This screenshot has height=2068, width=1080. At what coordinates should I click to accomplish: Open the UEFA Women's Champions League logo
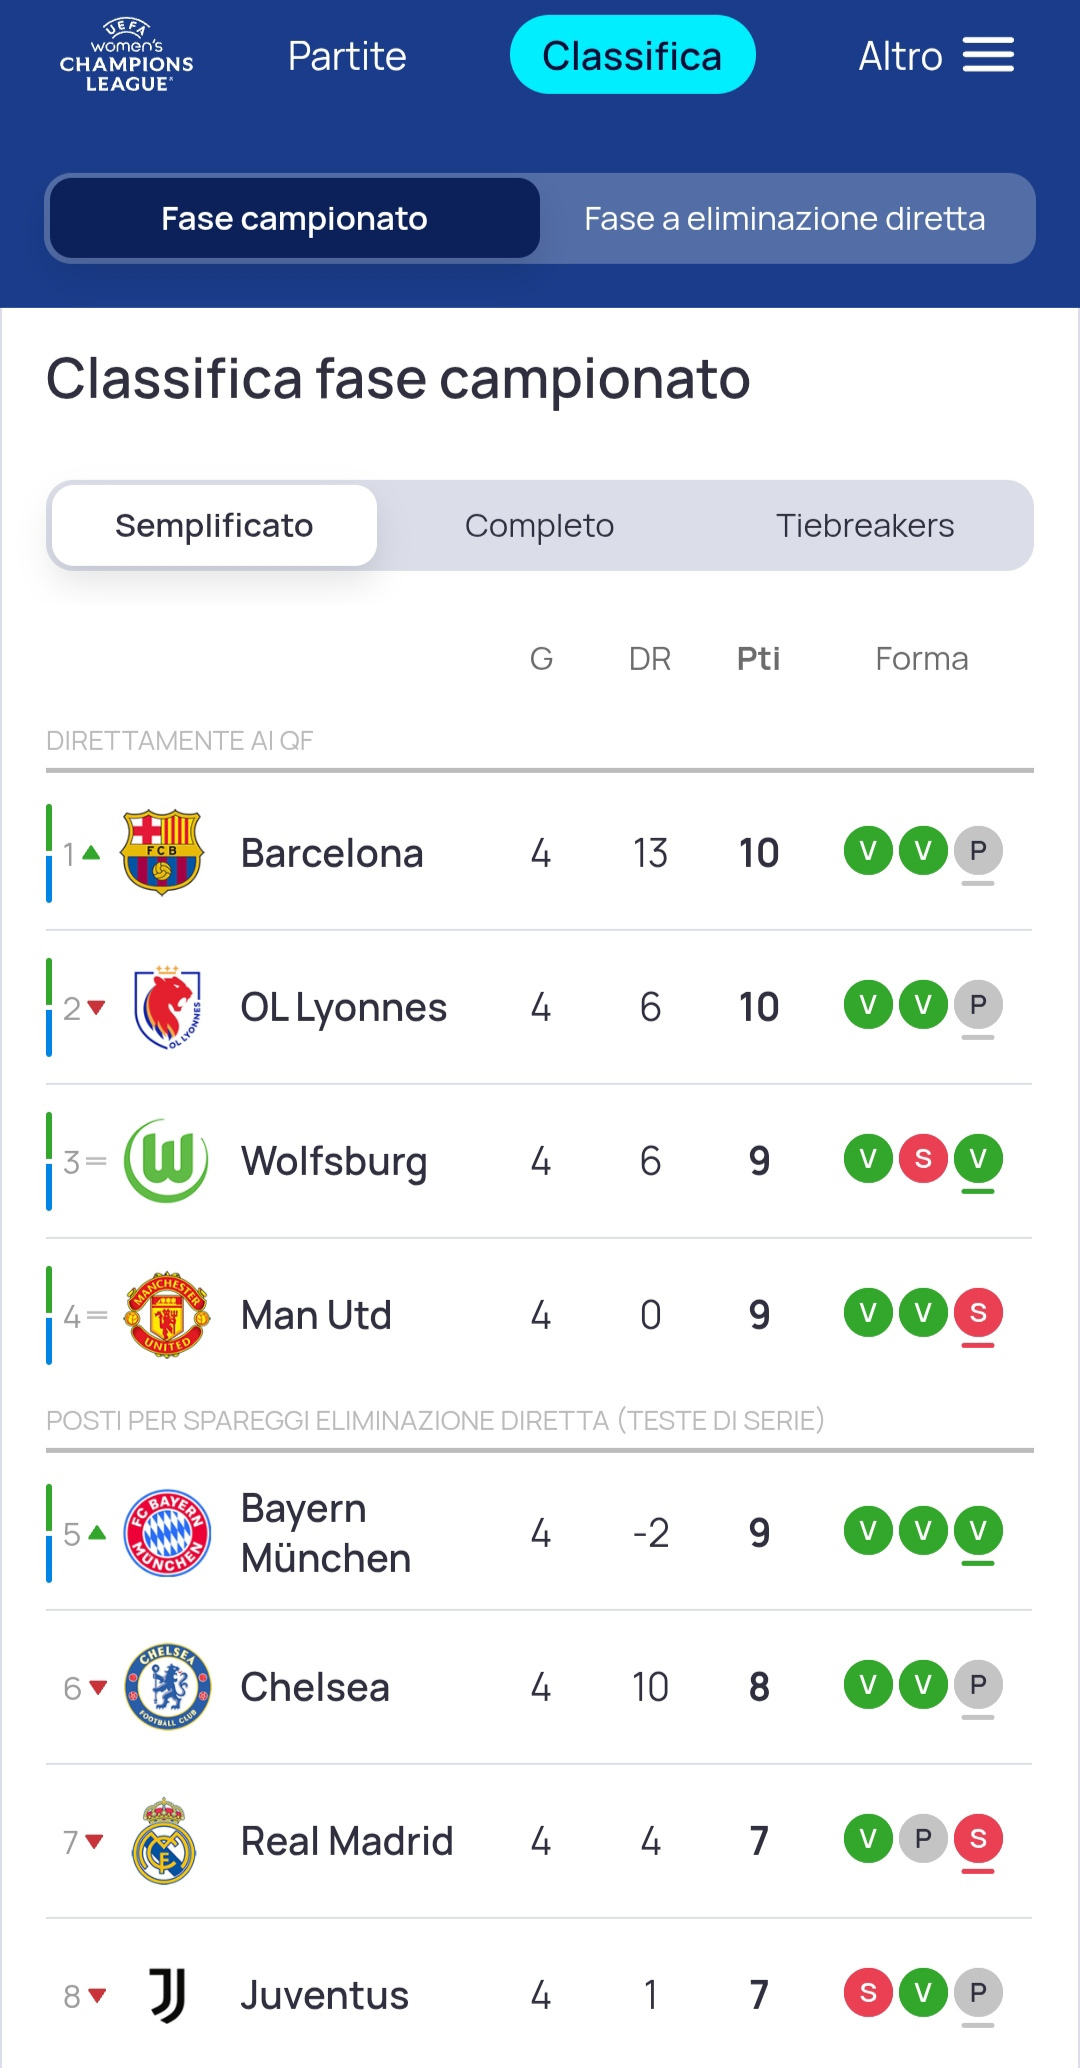pyautogui.click(x=126, y=56)
